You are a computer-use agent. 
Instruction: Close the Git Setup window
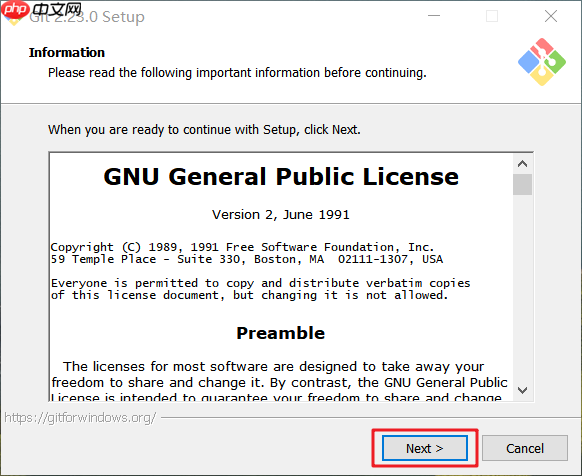[551, 16]
